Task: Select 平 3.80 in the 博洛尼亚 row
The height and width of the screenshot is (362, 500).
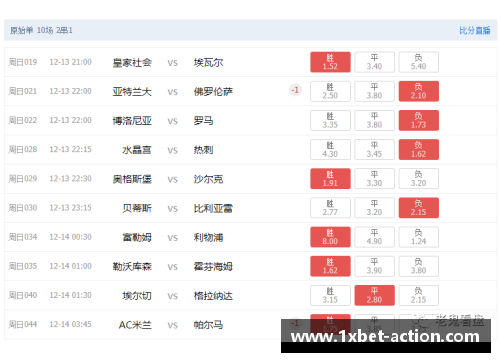Action: 374,120
